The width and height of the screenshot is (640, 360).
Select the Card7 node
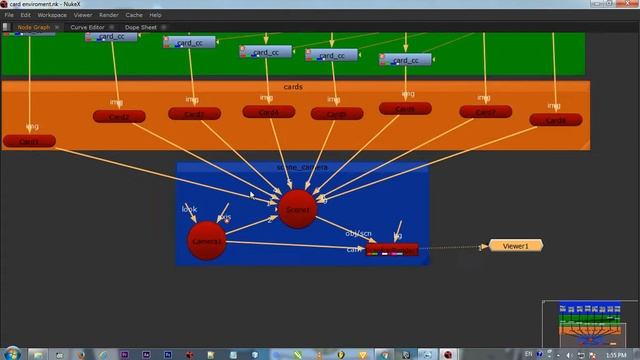(x=486, y=112)
